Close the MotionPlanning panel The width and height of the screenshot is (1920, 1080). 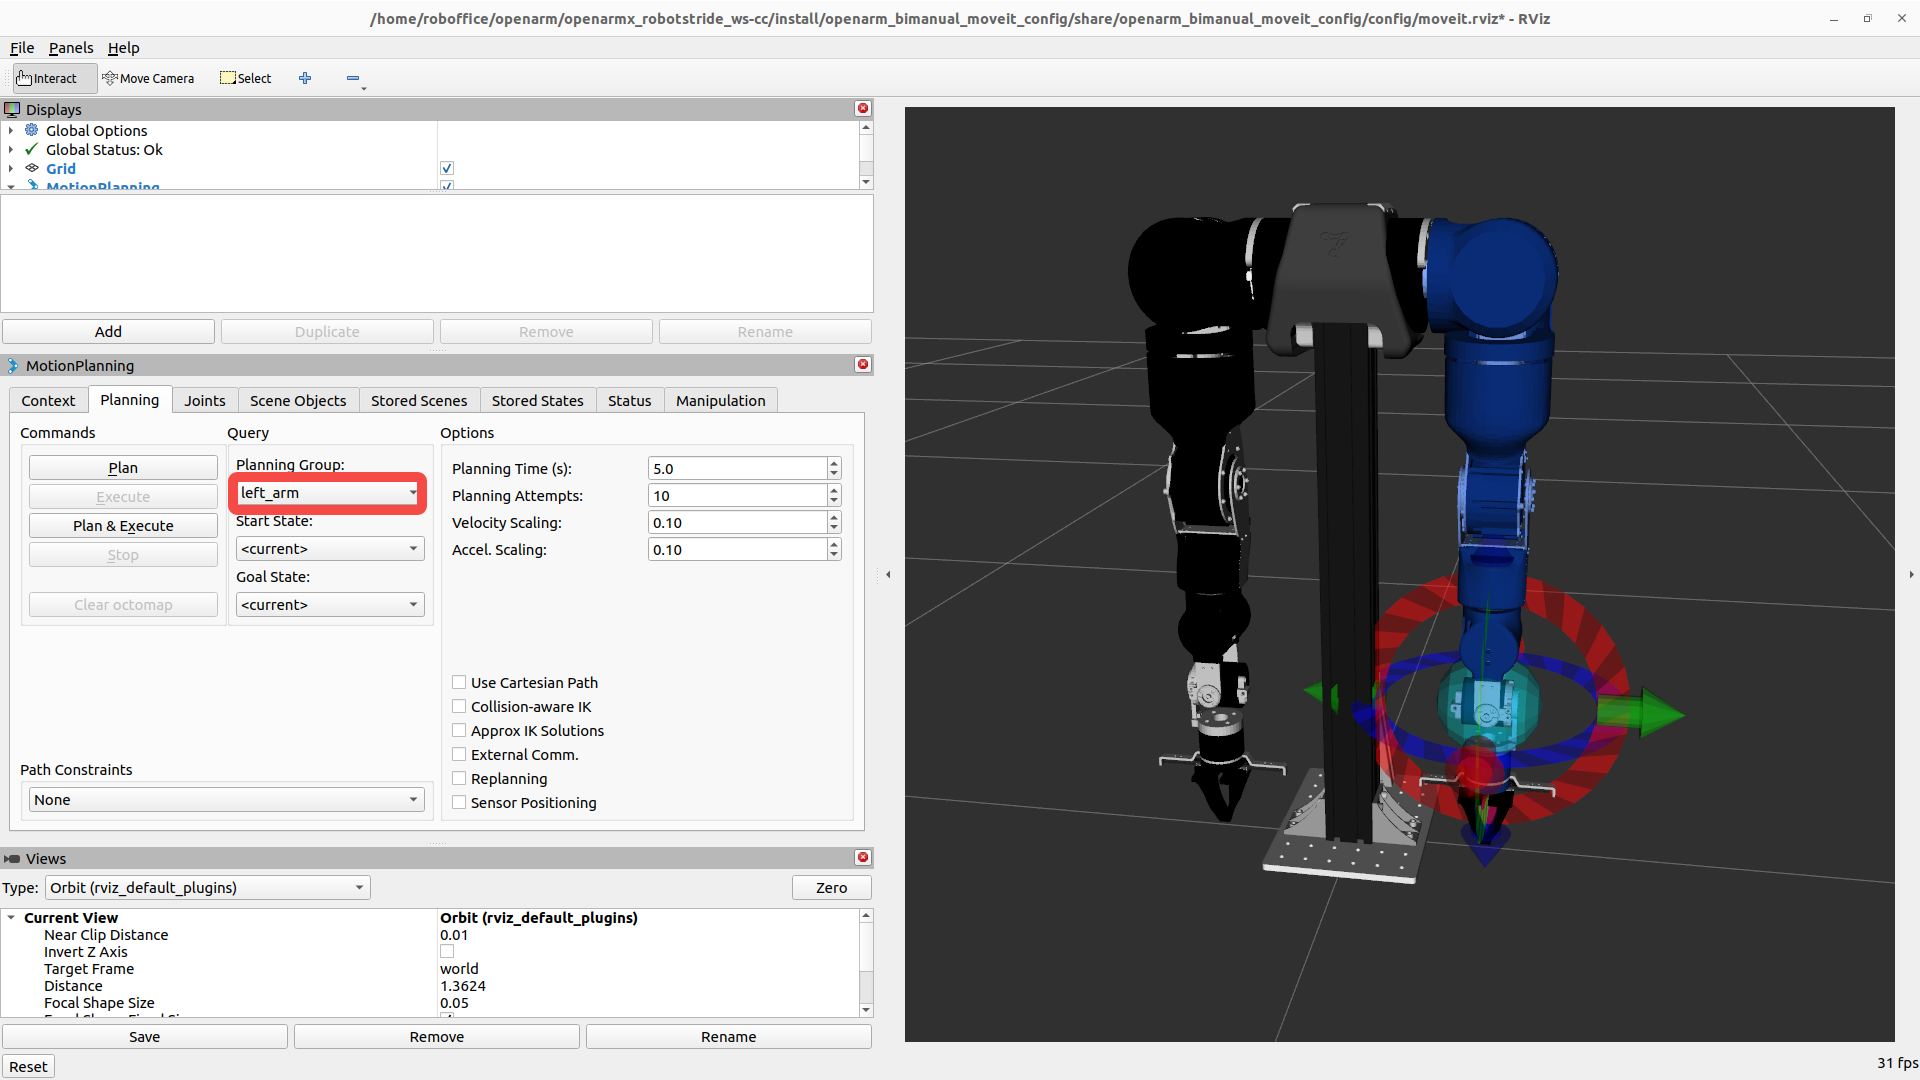point(863,364)
